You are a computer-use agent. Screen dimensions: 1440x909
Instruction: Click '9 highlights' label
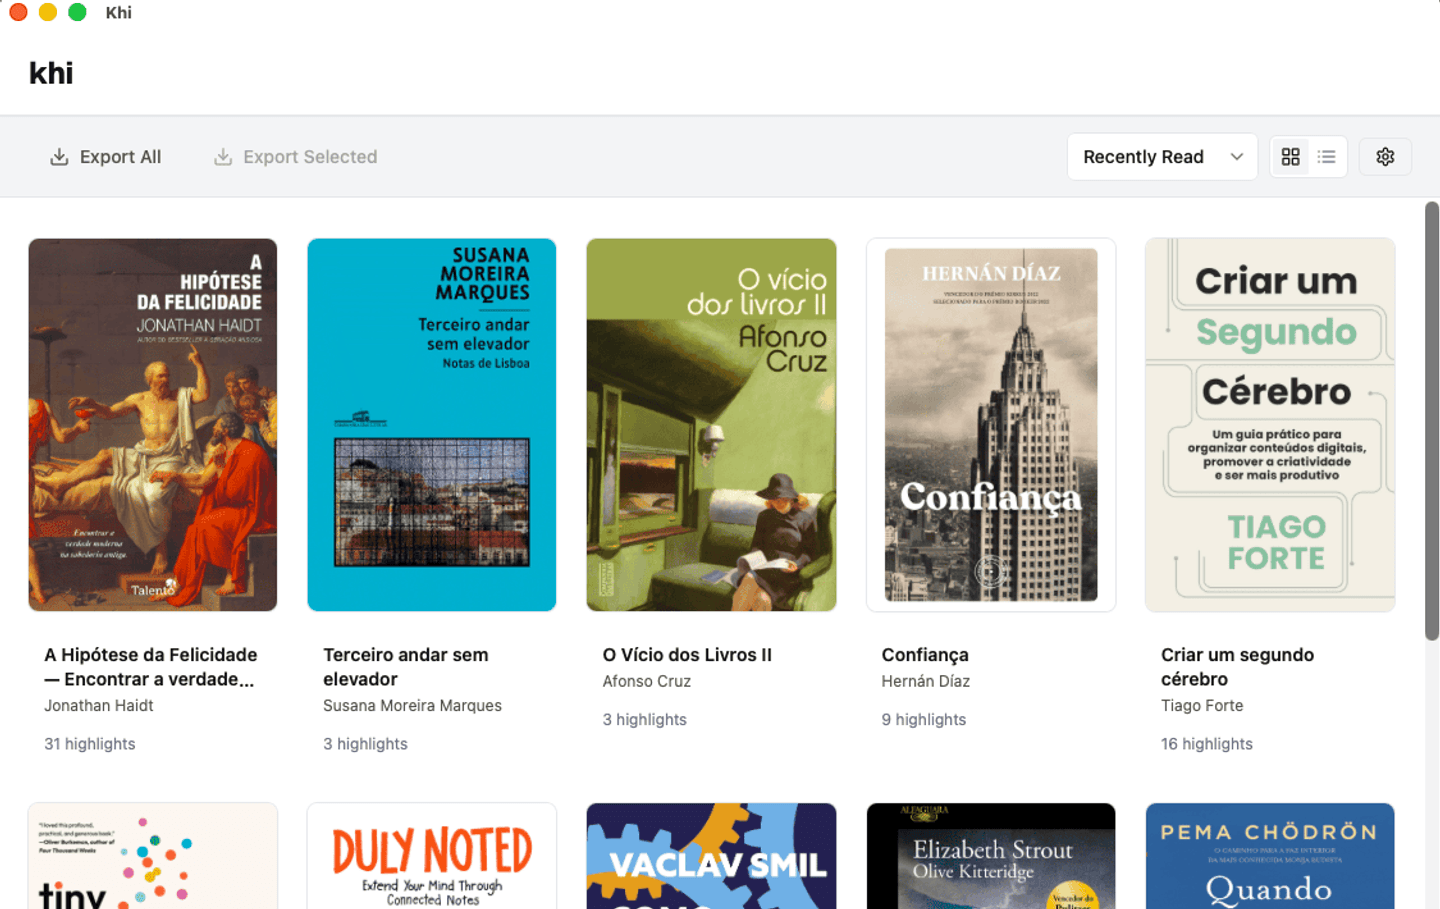[x=924, y=720]
